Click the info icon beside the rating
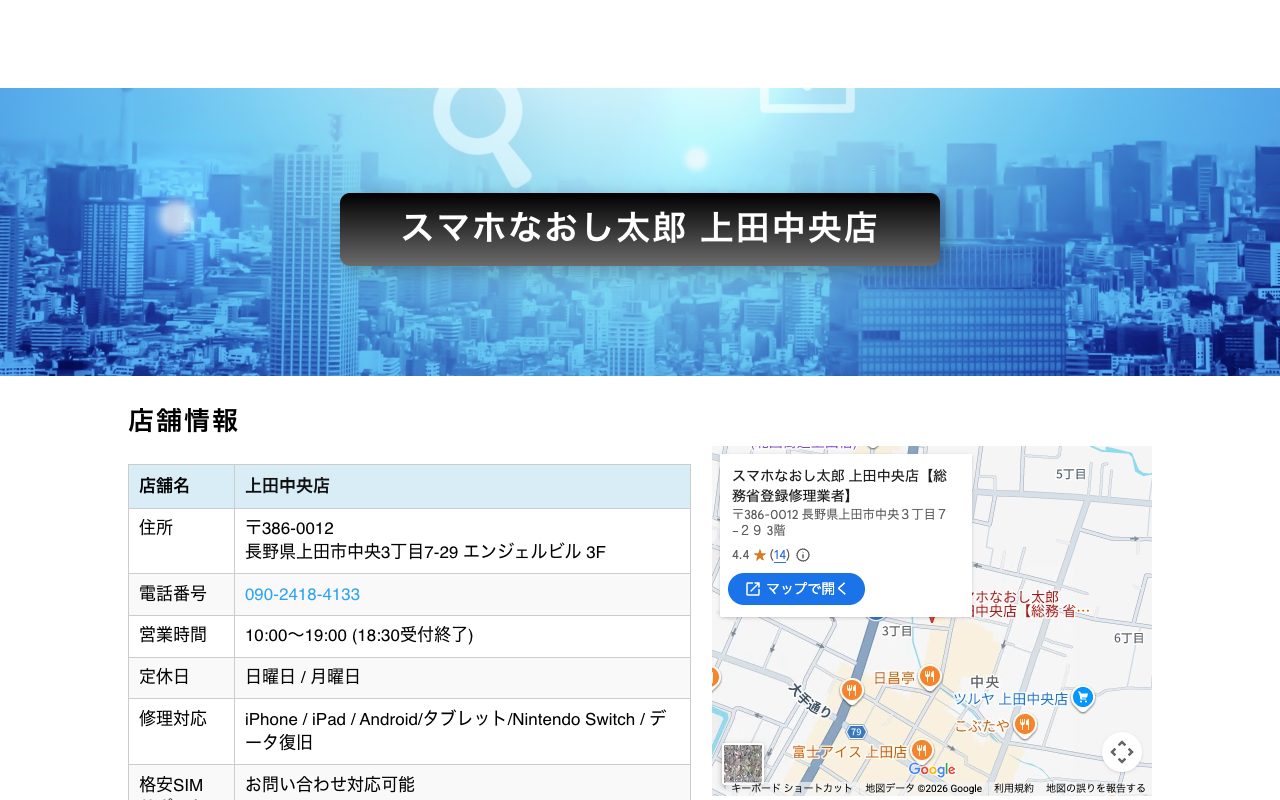This screenshot has width=1280, height=800. [802, 555]
